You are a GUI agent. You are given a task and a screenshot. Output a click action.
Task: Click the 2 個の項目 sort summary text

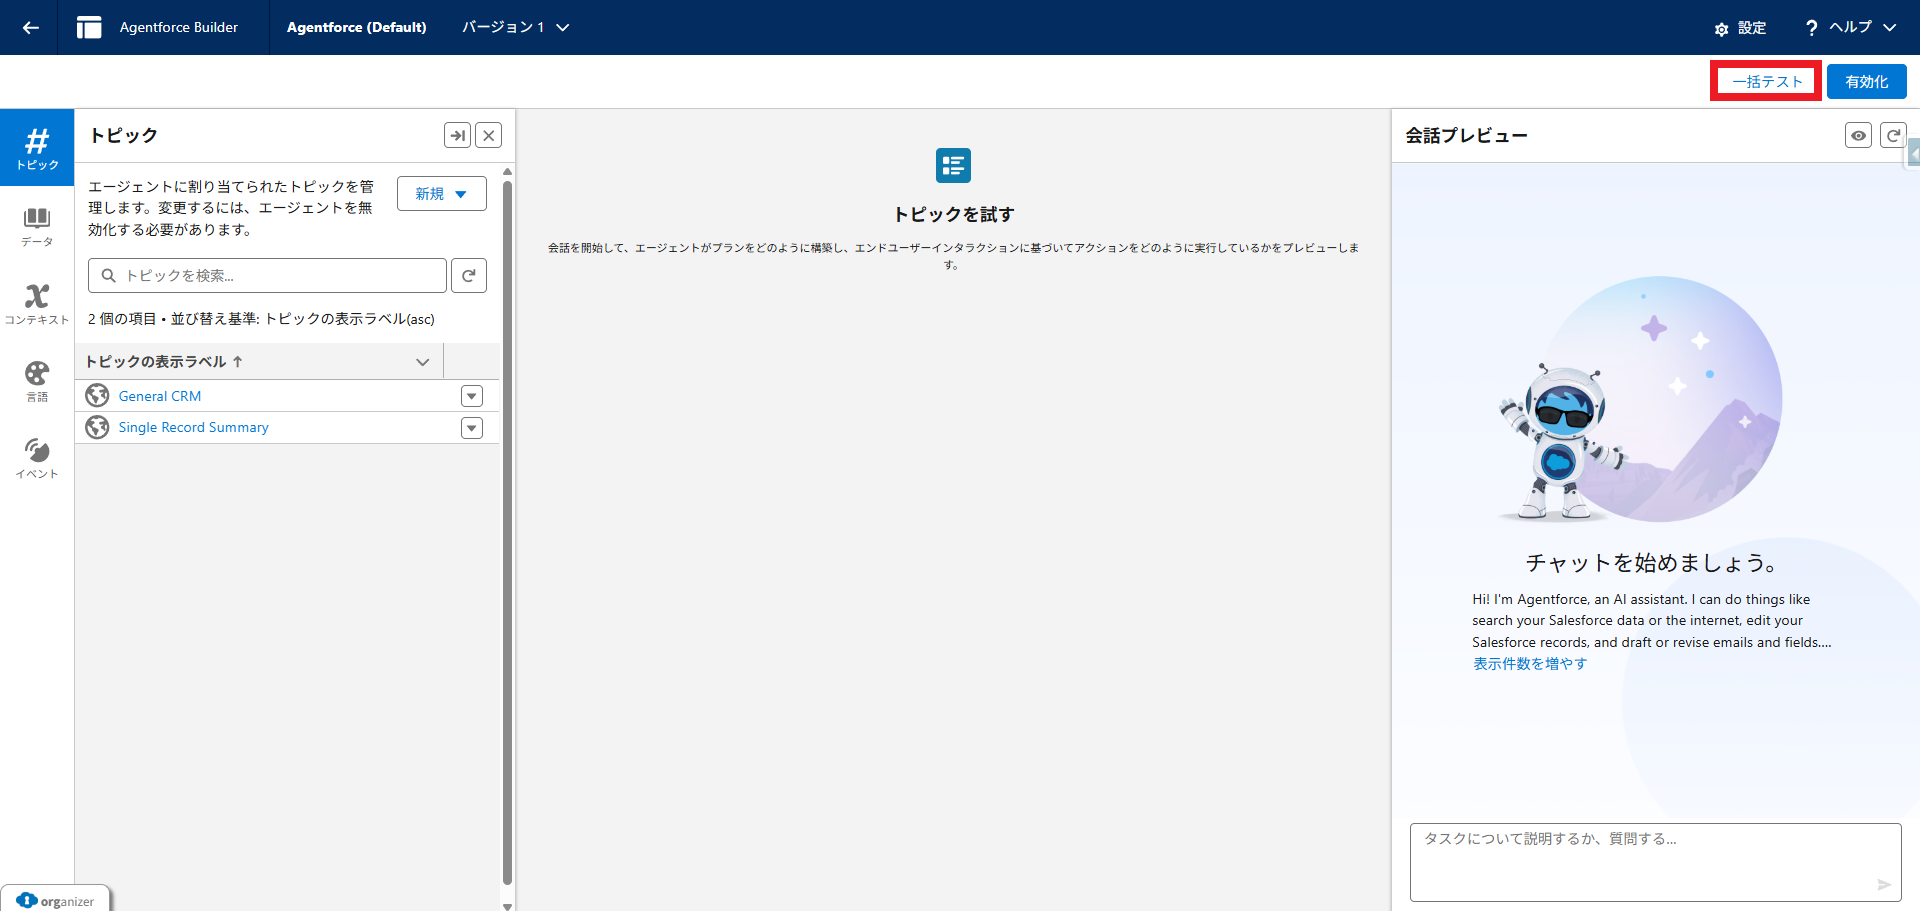click(x=261, y=319)
